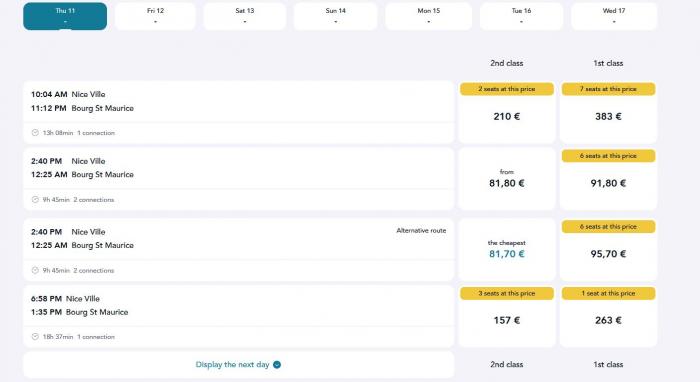The image size is (700, 382).
Task: Click the chevron icon next to Display the next day
Action: (277, 365)
